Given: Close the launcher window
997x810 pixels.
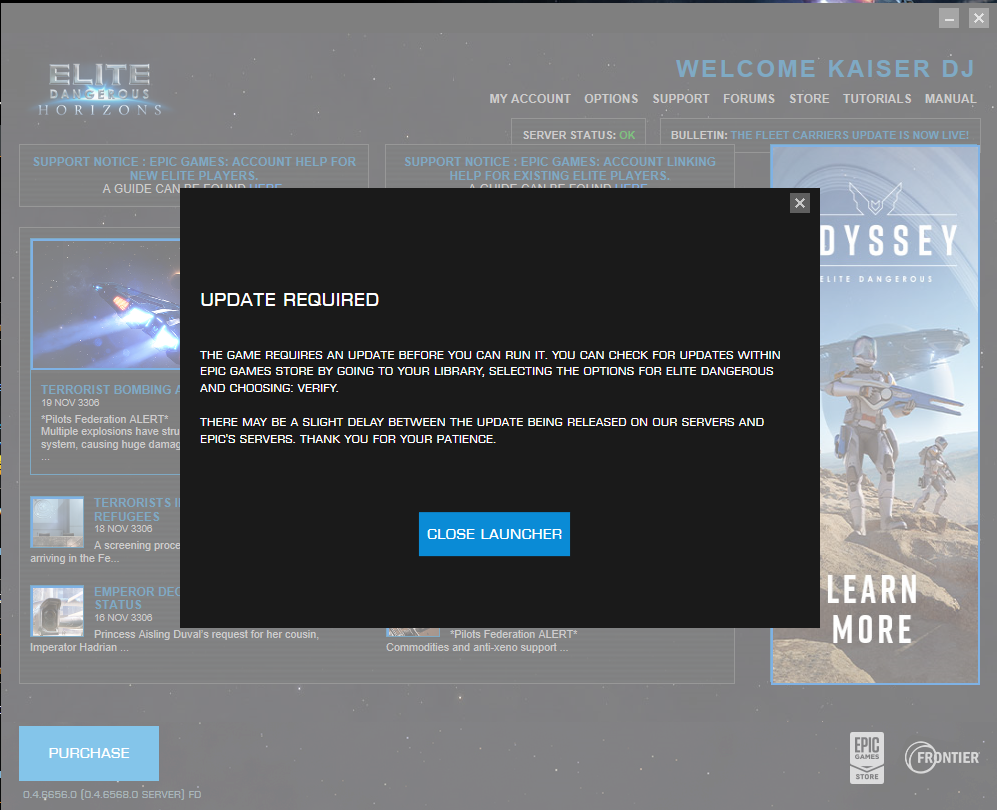Looking at the screenshot, I should pyautogui.click(x=979, y=18).
